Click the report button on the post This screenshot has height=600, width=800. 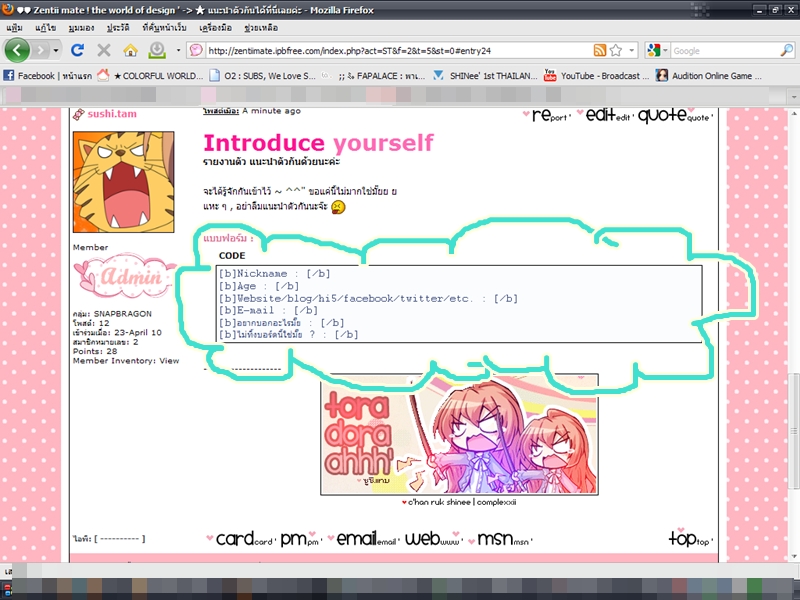(546, 116)
